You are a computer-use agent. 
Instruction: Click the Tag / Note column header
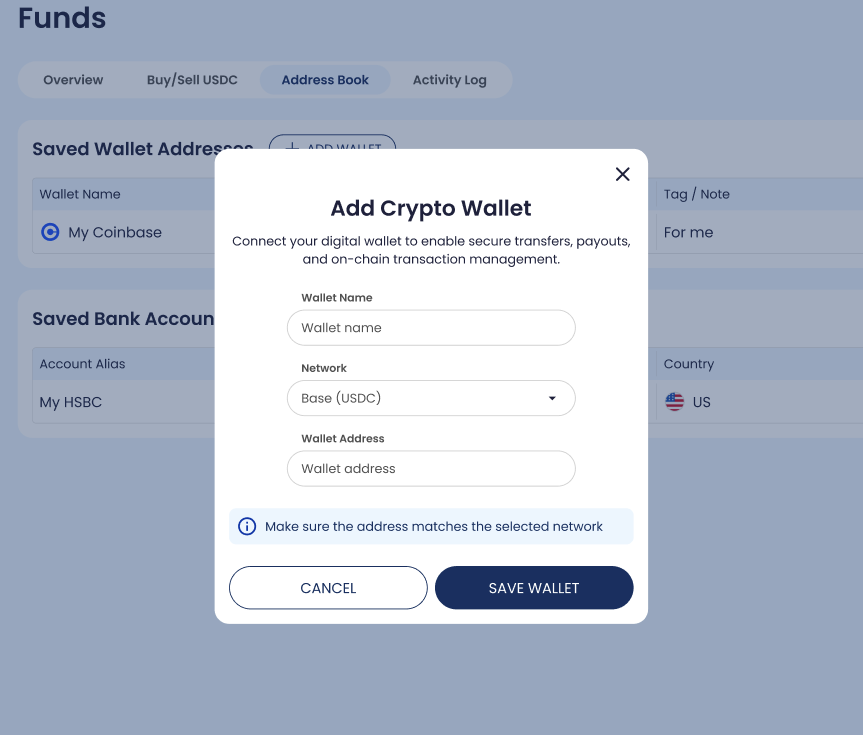tap(697, 194)
